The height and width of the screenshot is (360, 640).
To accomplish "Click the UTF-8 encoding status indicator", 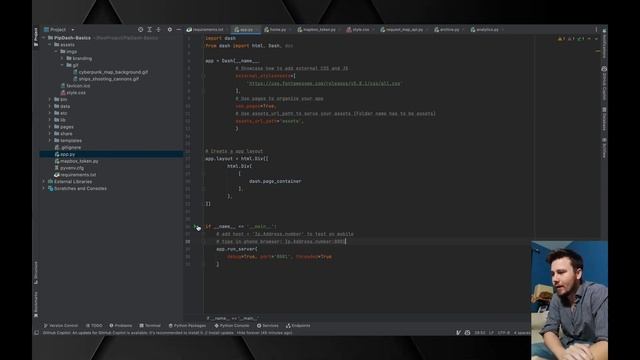I will (x=504, y=333).
